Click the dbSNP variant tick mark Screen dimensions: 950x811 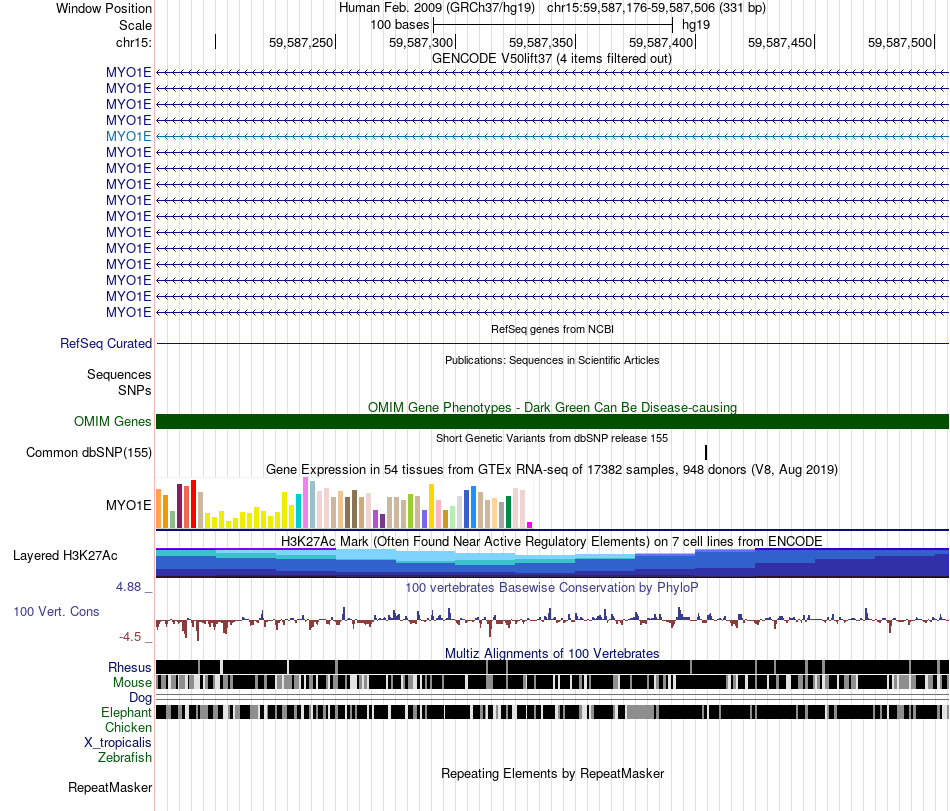(x=706, y=452)
